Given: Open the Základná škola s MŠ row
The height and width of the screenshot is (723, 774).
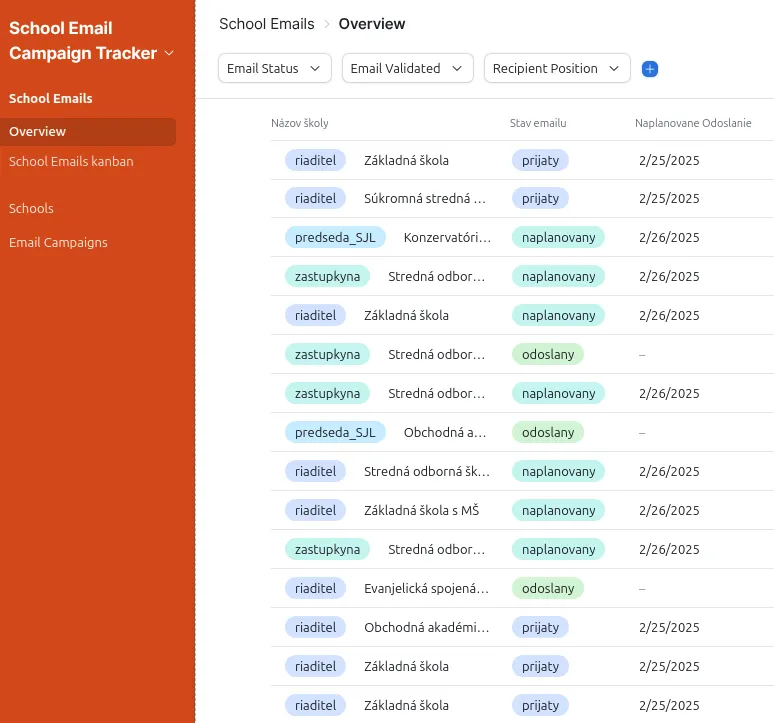Looking at the screenshot, I should [421, 511].
